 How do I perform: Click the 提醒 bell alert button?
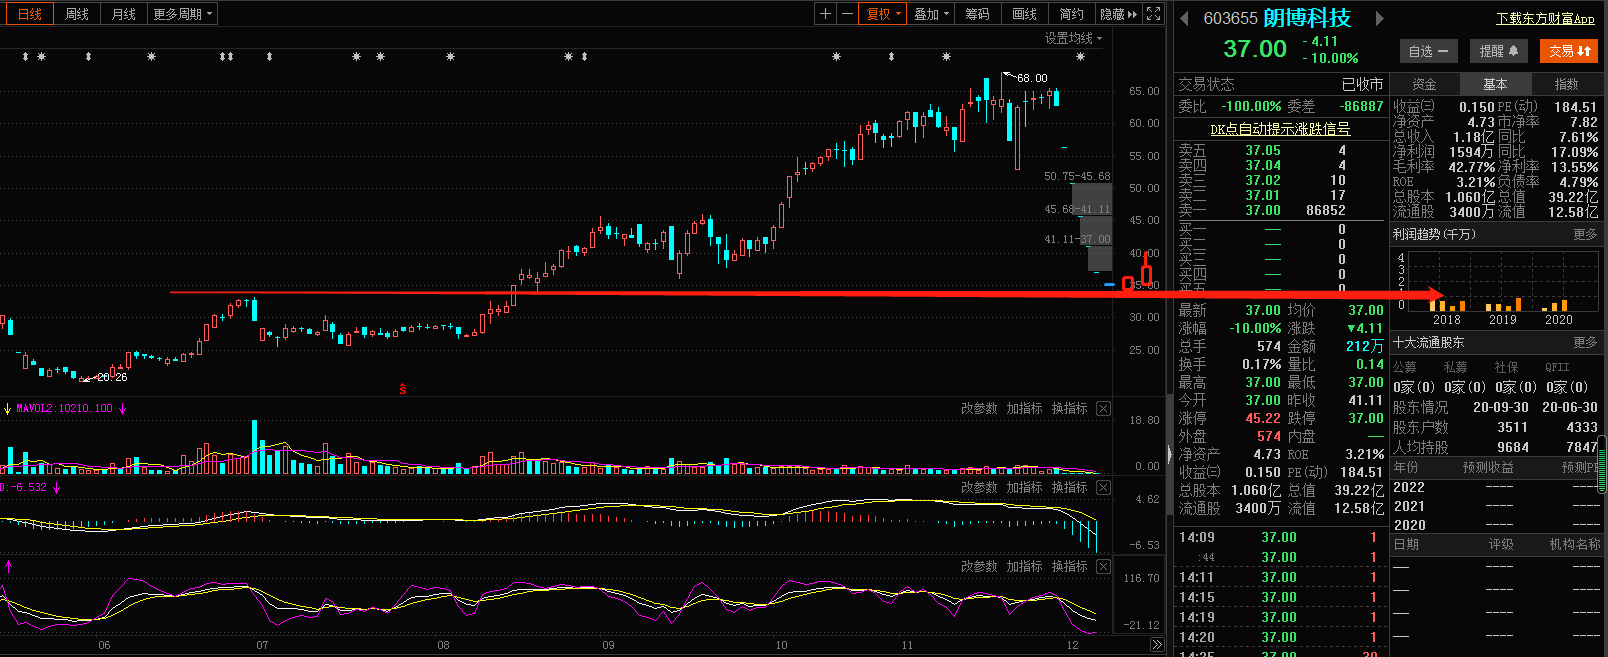[x=1499, y=51]
